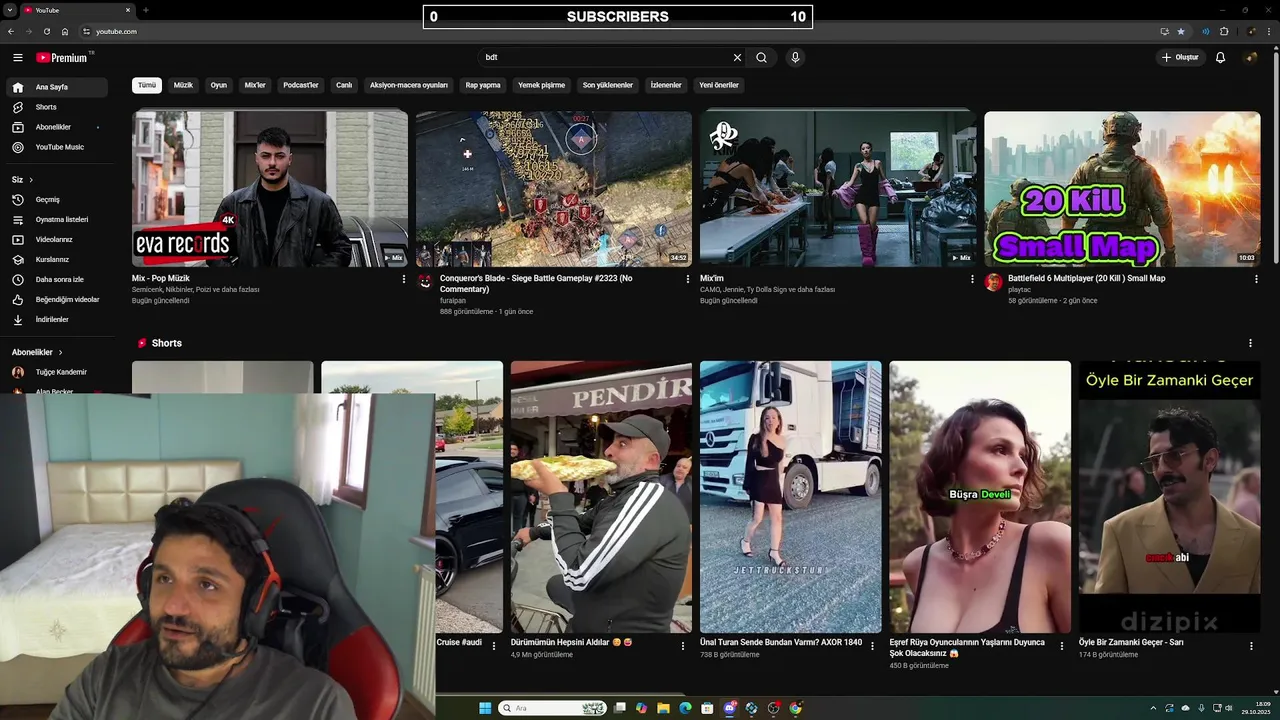
Task: Play the Ünal Turan AXOR 1840 short
Action: pyautogui.click(x=790, y=497)
